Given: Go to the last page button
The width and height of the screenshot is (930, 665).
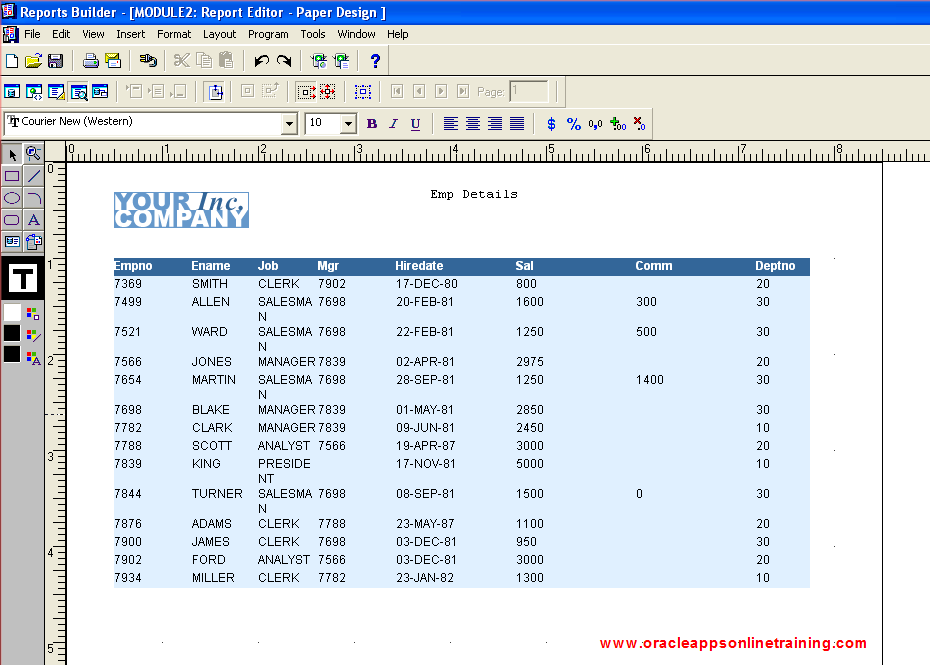Looking at the screenshot, I should point(463,91).
